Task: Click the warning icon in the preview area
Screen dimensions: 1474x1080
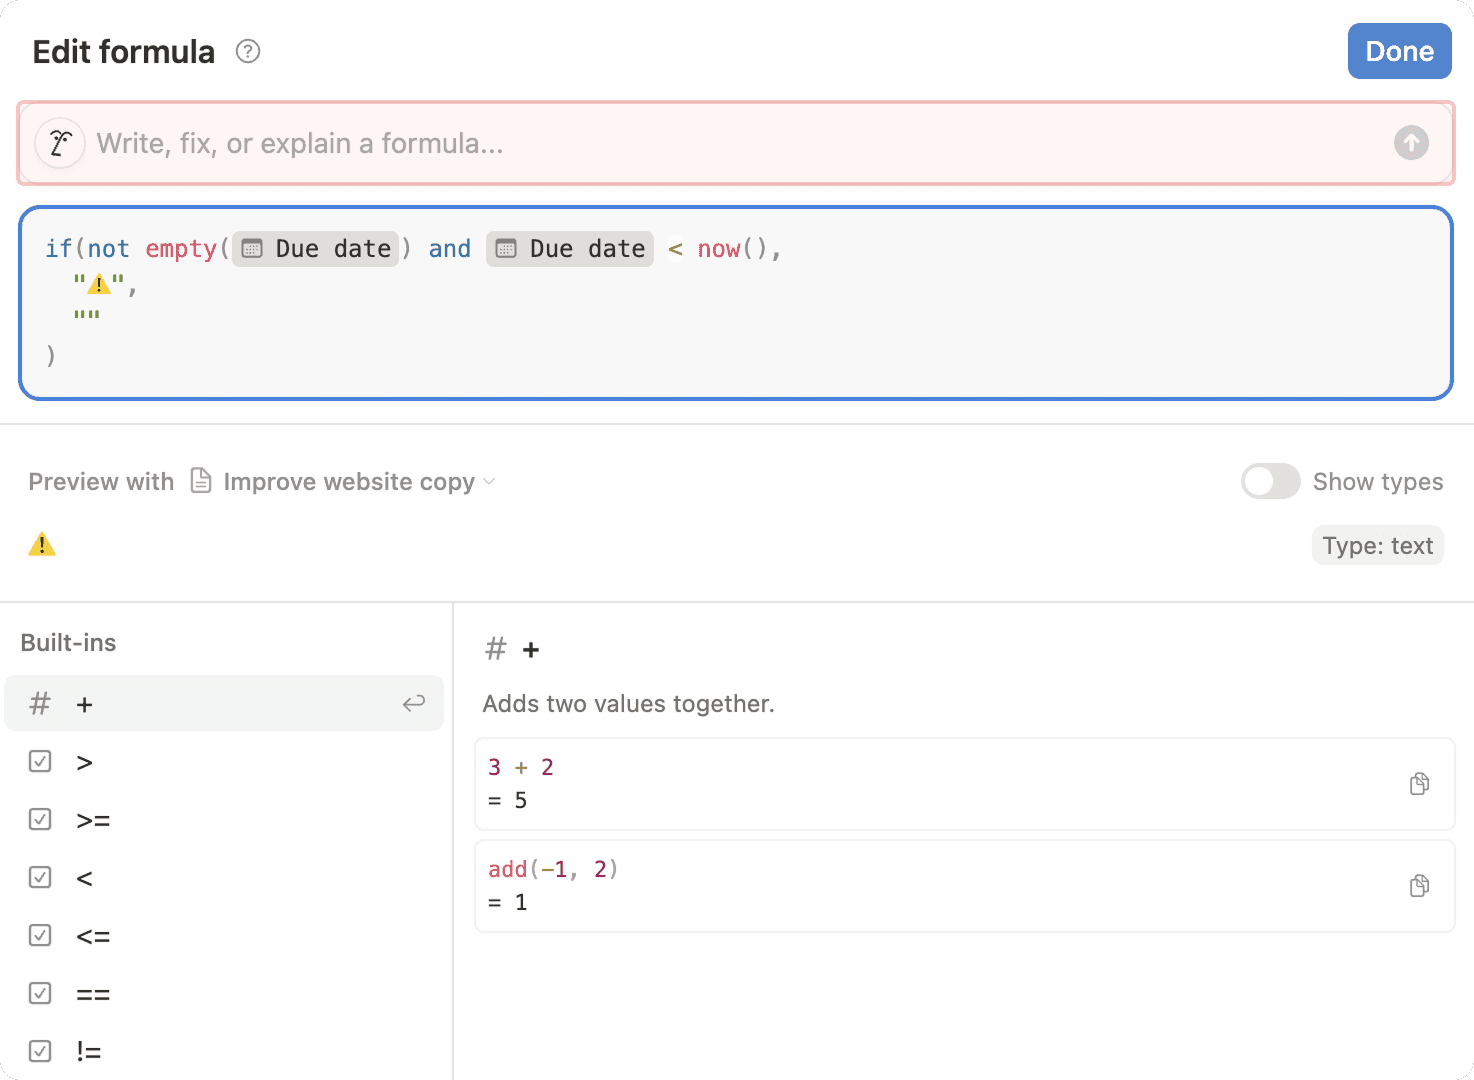Action: coord(41,544)
